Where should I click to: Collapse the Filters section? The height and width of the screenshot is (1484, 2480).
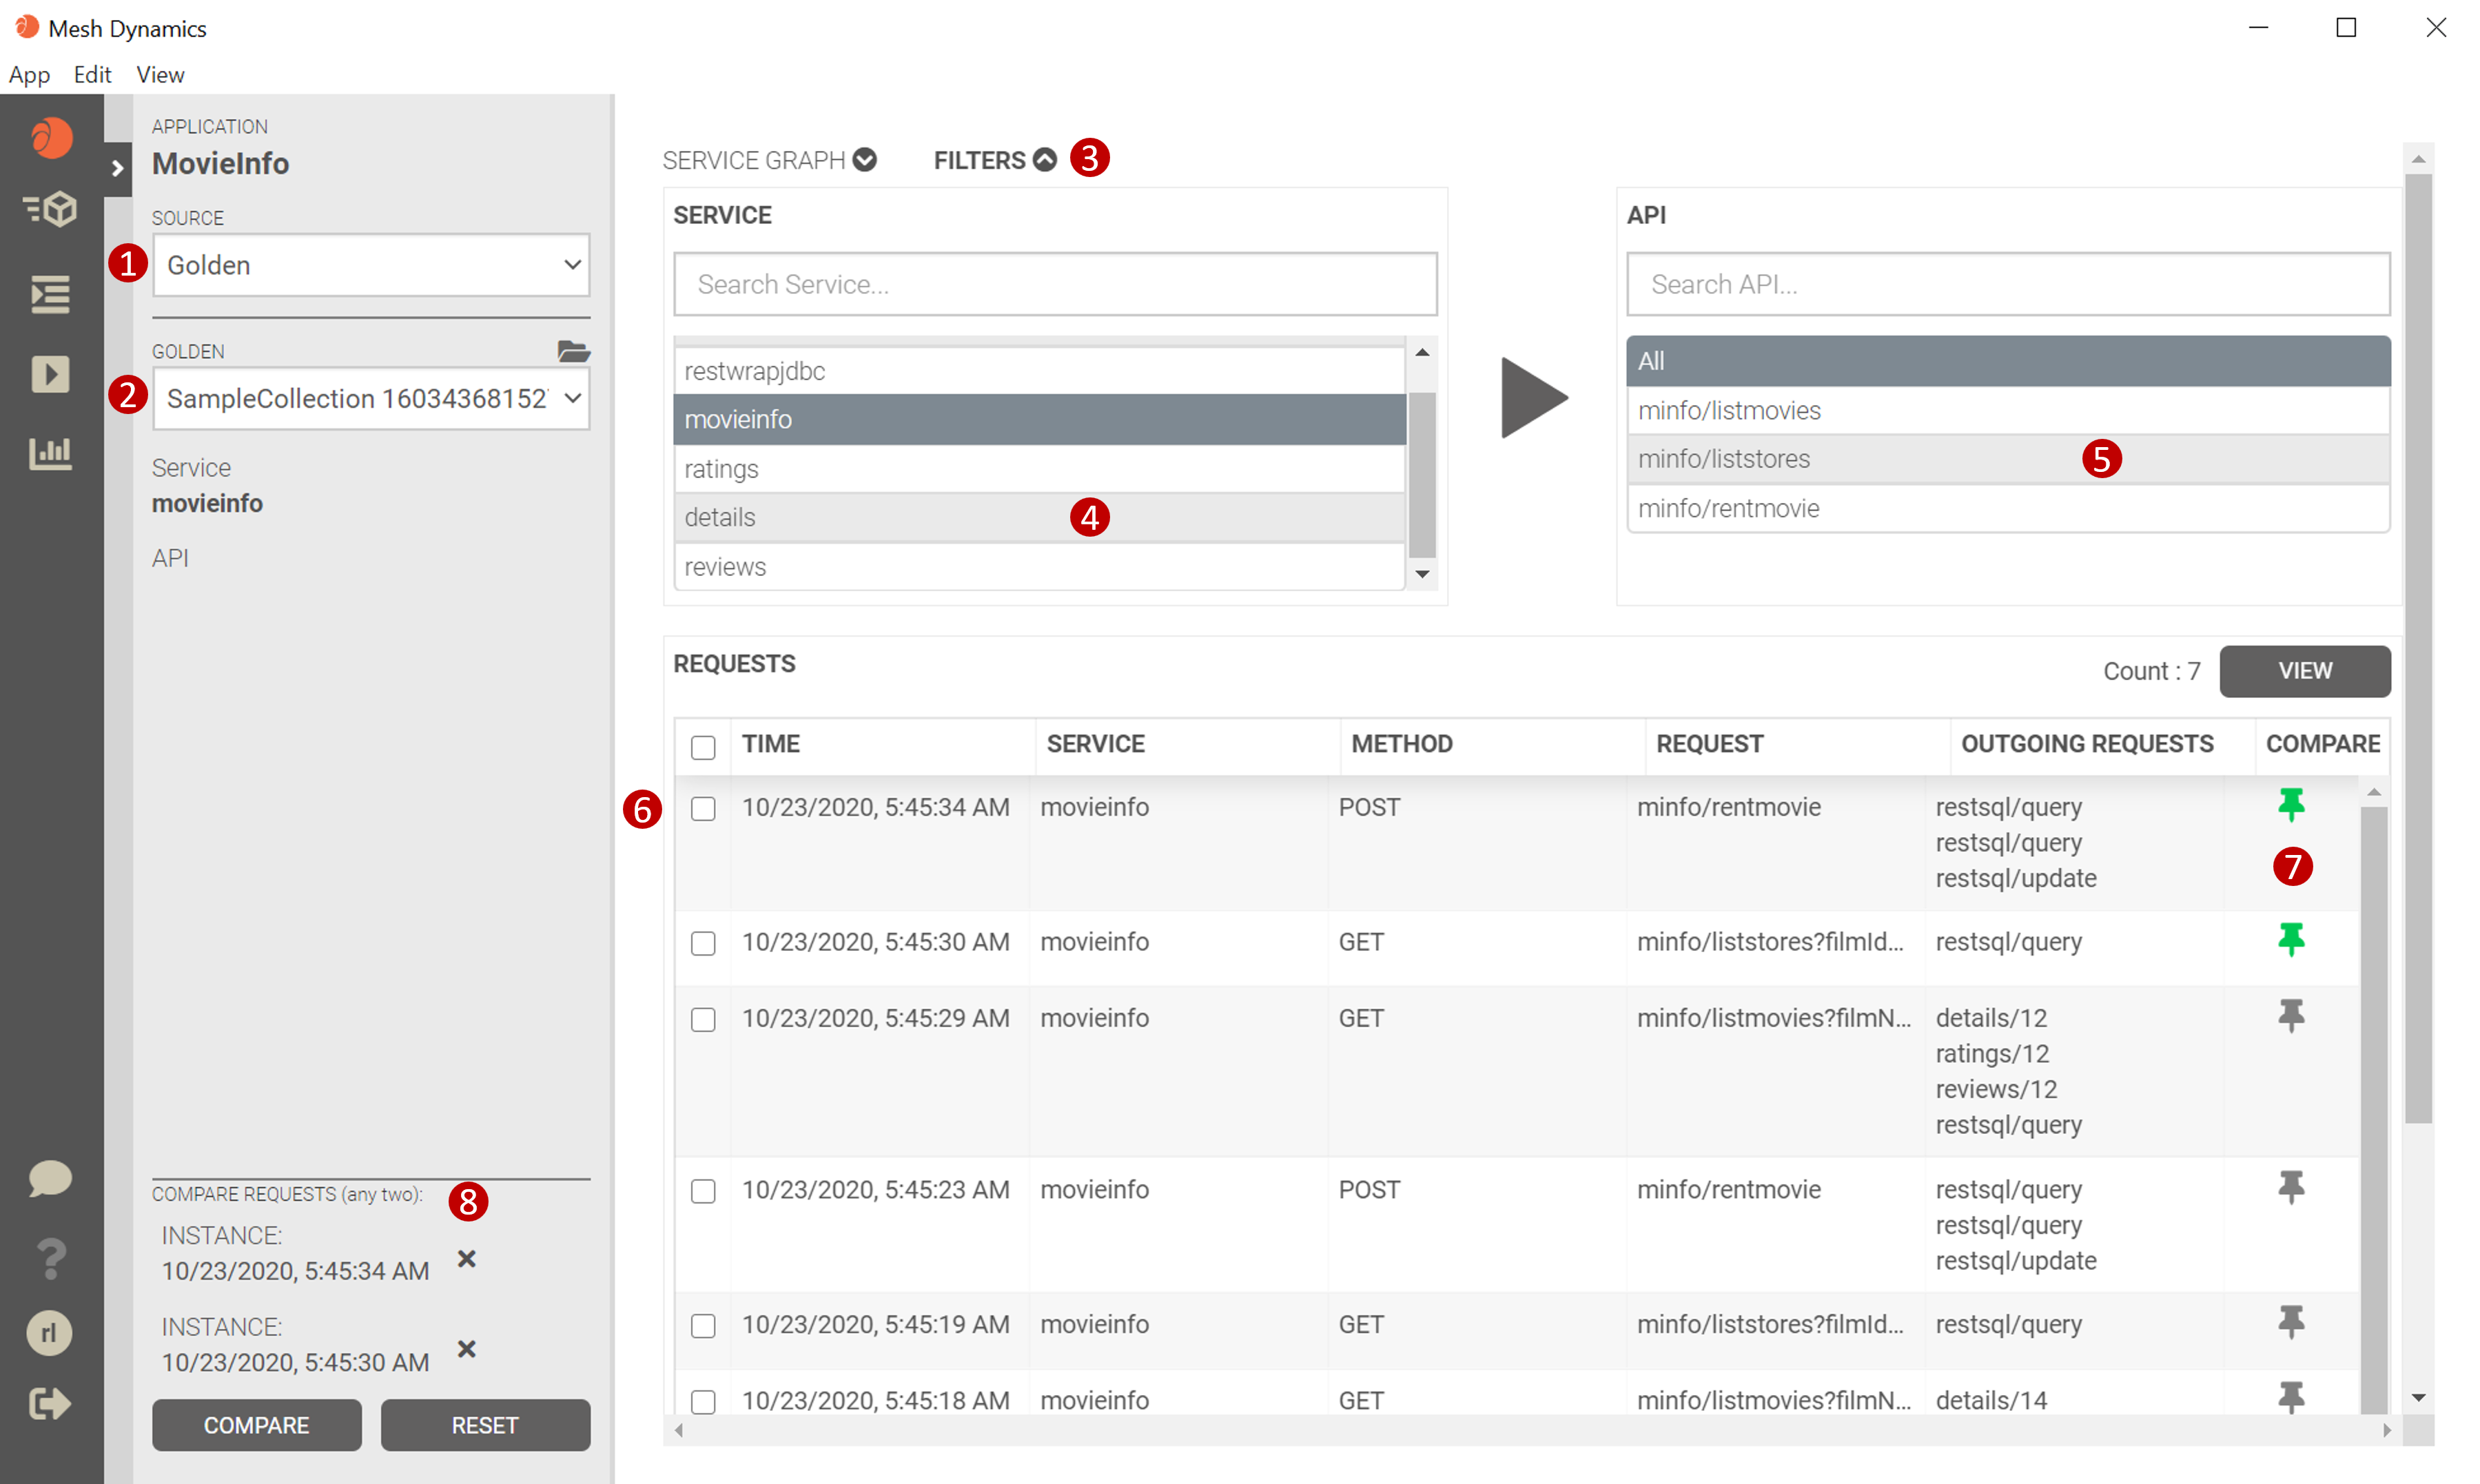coord(994,160)
